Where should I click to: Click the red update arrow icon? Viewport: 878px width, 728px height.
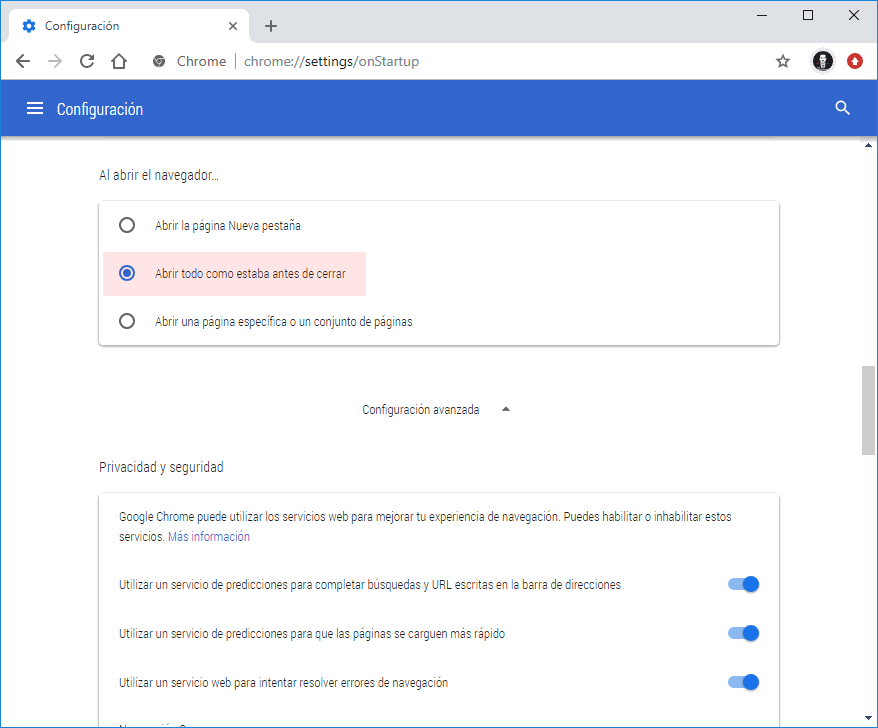pos(855,61)
